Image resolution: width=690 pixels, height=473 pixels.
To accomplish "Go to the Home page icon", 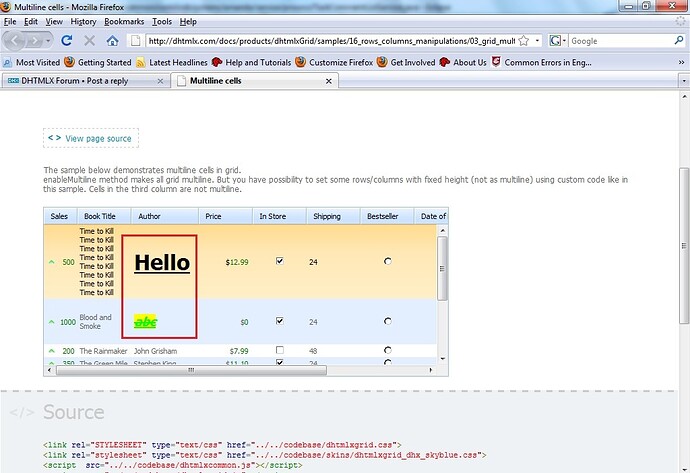I will pyautogui.click(x=112, y=41).
